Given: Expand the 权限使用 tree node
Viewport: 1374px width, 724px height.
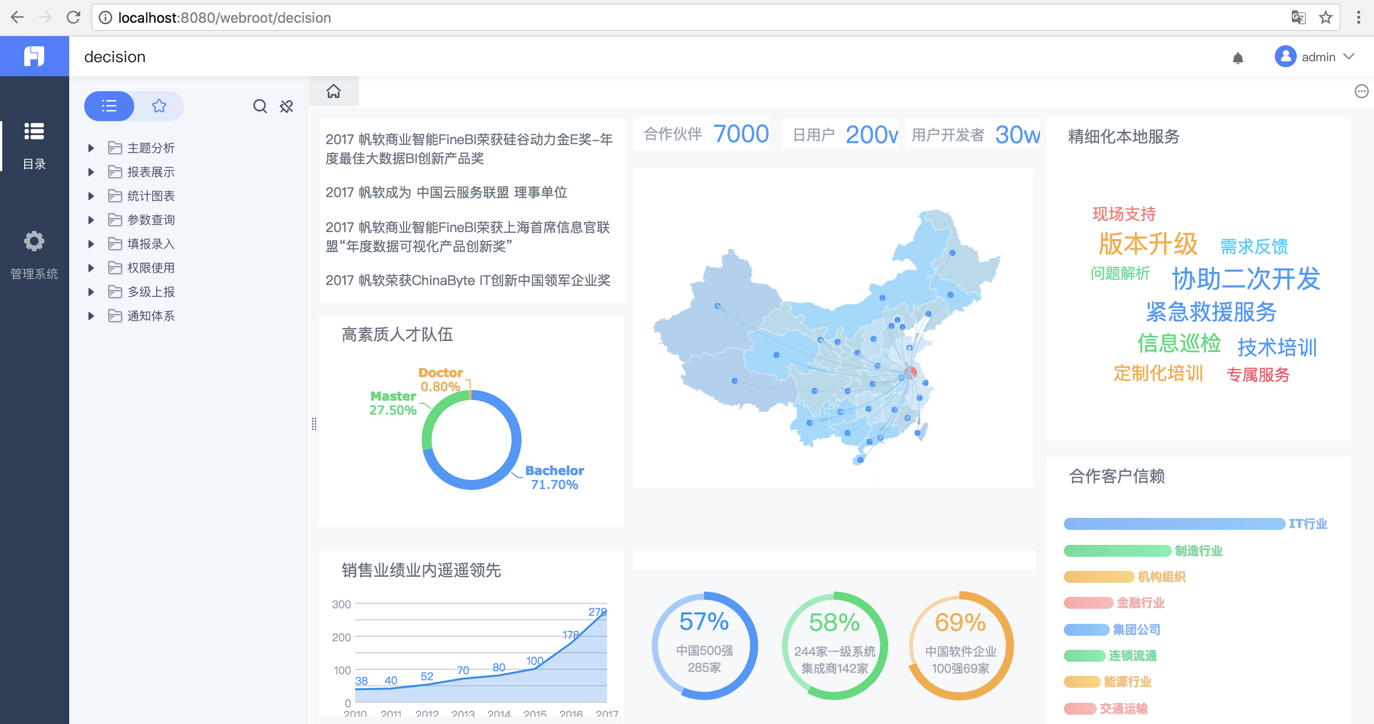Looking at the screenshot, I should click(91, 268).
